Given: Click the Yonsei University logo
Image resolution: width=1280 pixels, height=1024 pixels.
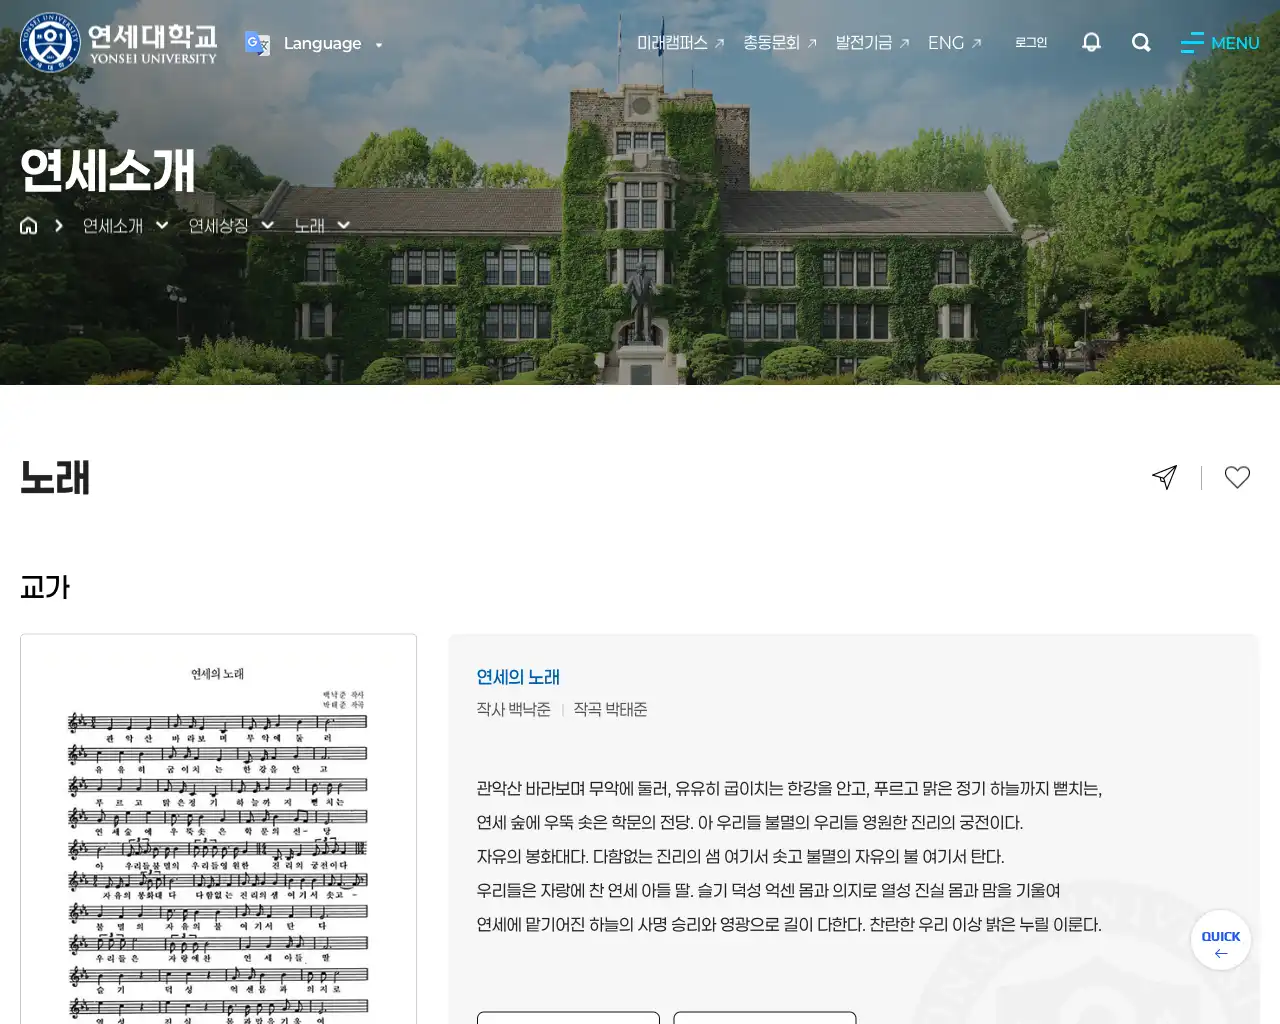Looking at the screenshot, I should point(119,43).
